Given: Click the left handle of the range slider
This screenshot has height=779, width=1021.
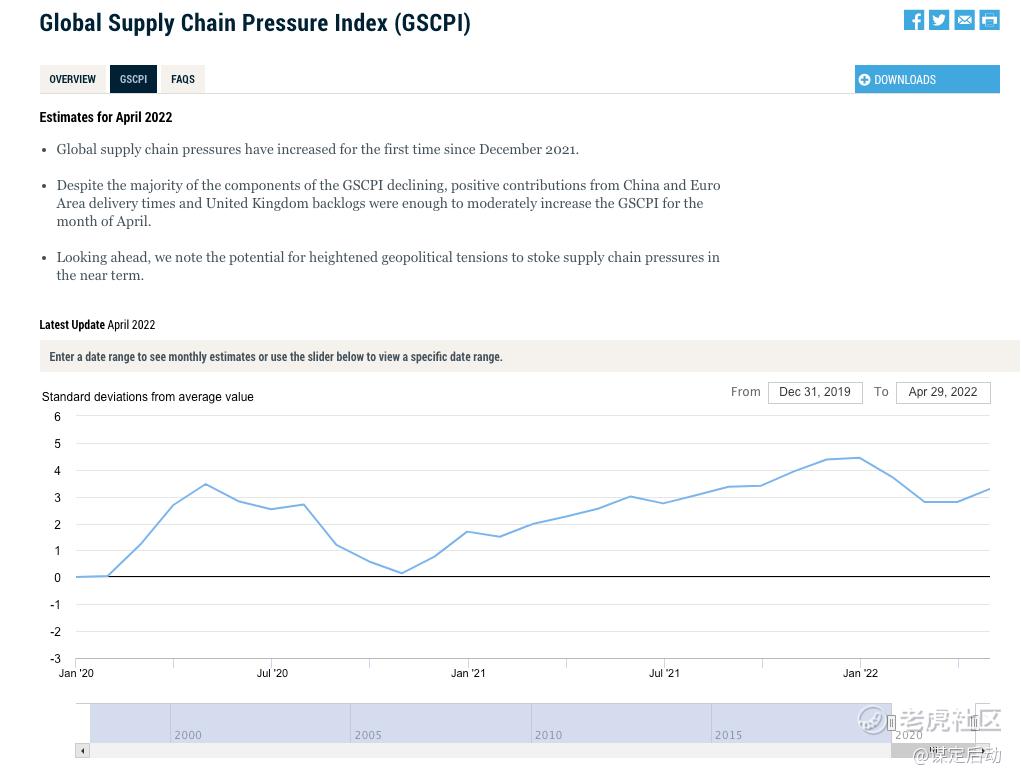Looking at the screenshot, I should [891, 722].
